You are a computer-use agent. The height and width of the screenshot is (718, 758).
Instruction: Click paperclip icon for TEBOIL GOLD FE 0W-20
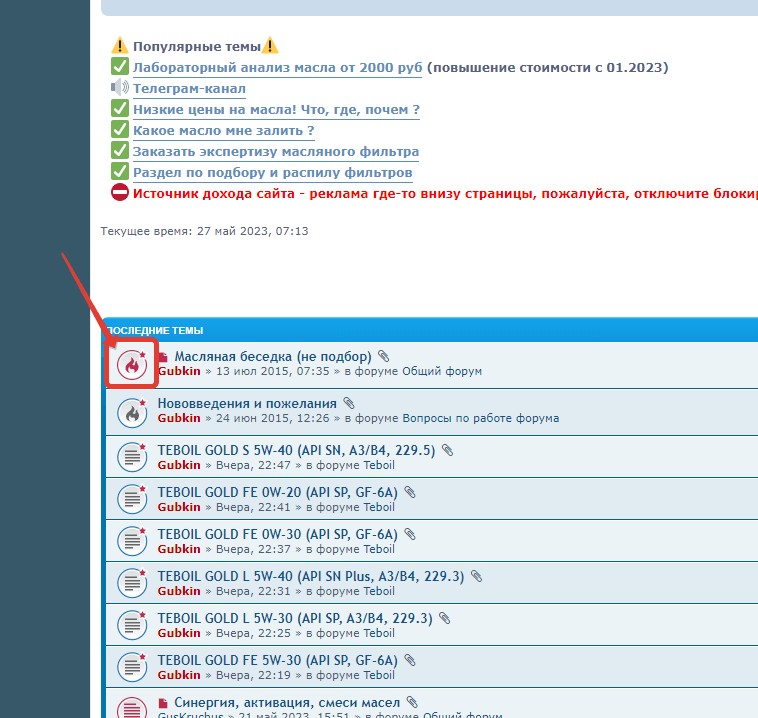click(410, 492)
